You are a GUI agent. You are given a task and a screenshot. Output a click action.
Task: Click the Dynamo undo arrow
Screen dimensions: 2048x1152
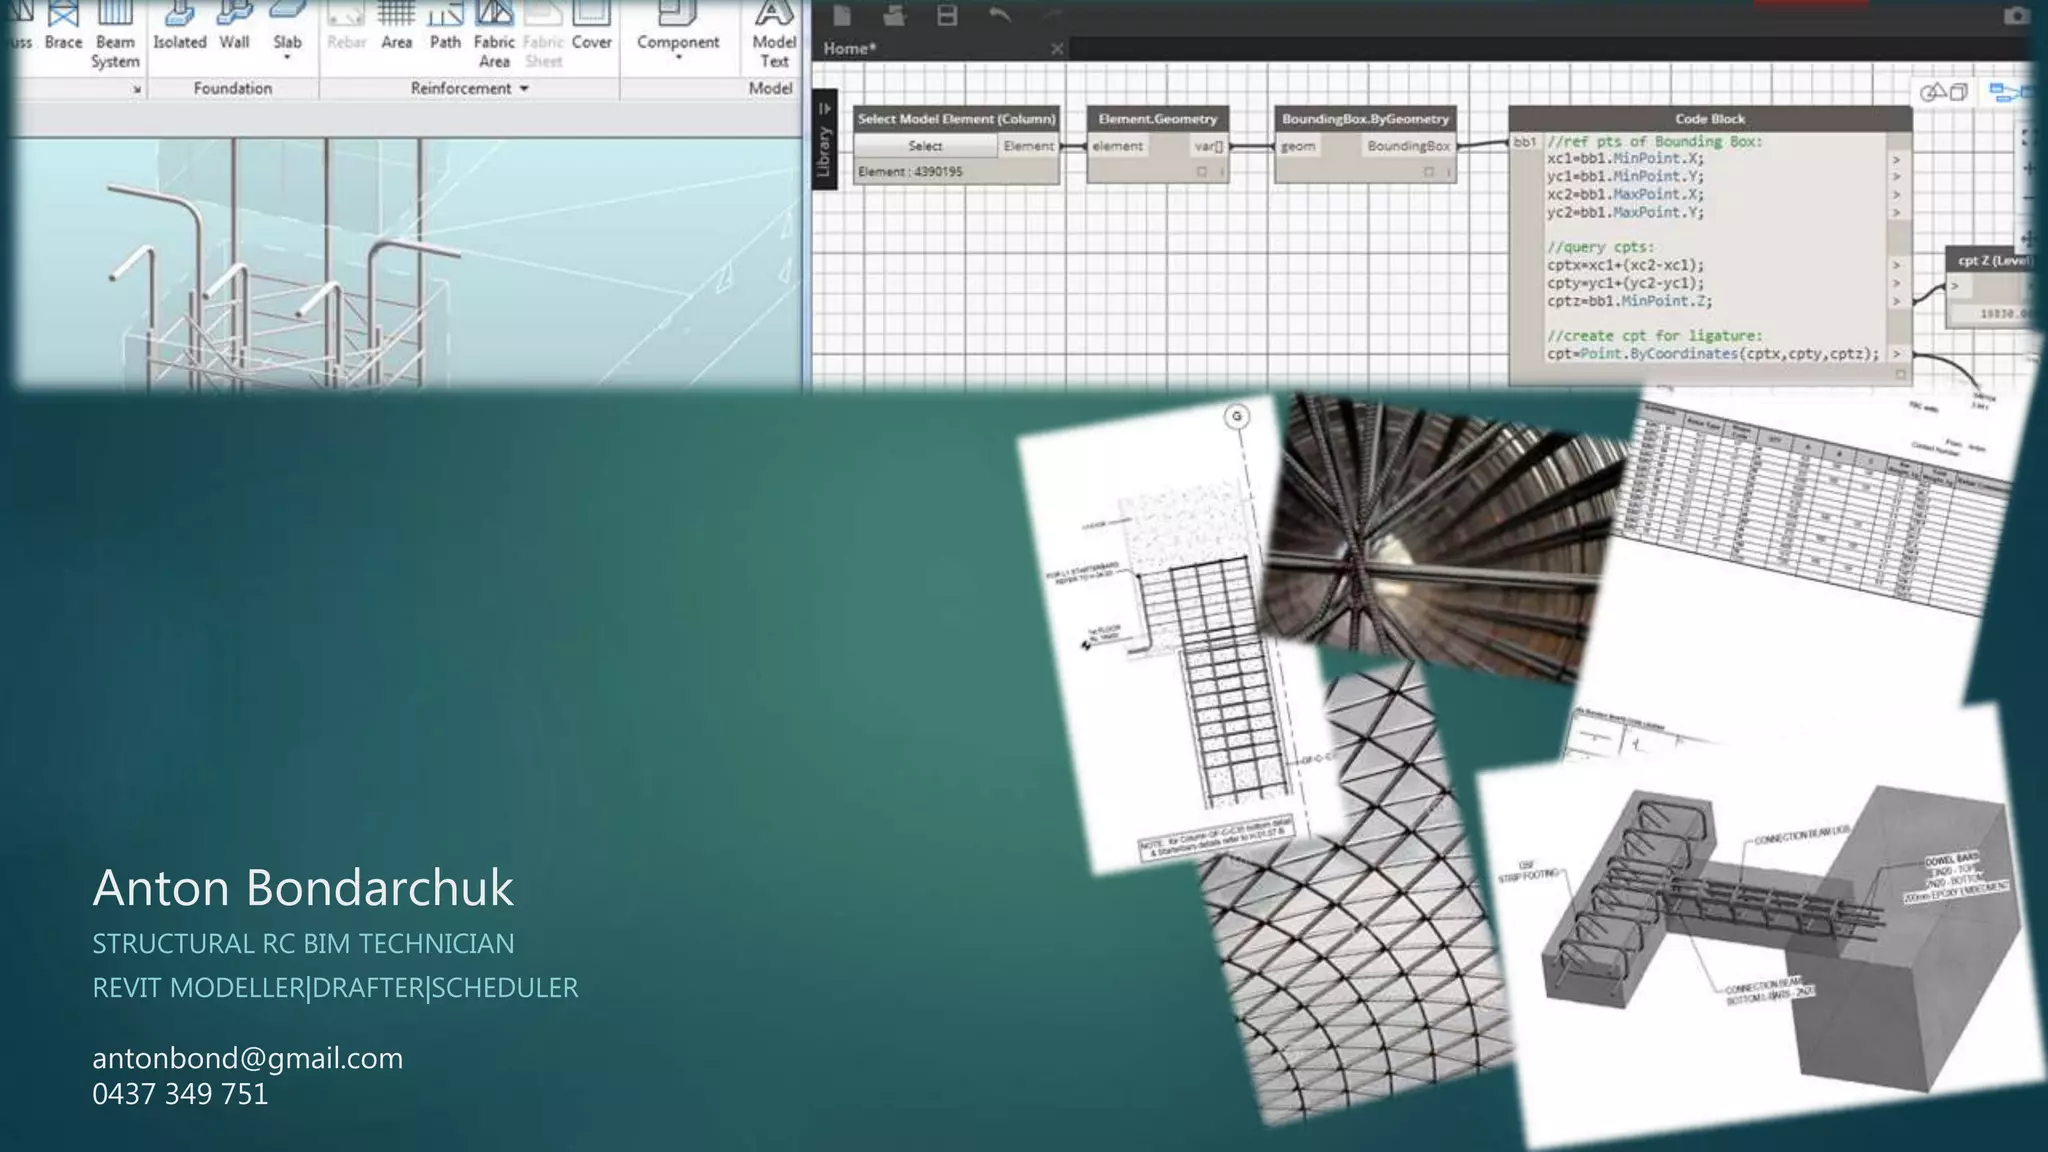(1000, 15)
